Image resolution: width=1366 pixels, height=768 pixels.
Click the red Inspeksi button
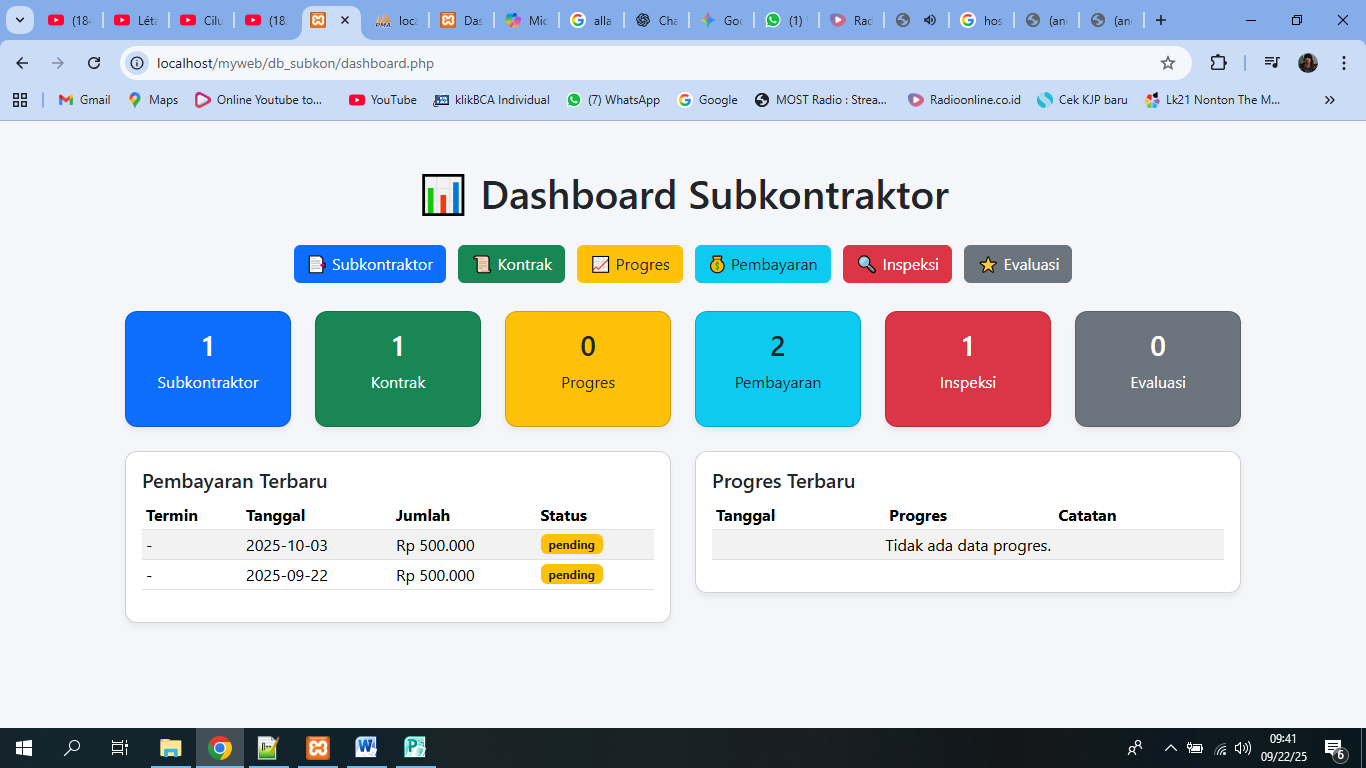(x=897, y=264)
